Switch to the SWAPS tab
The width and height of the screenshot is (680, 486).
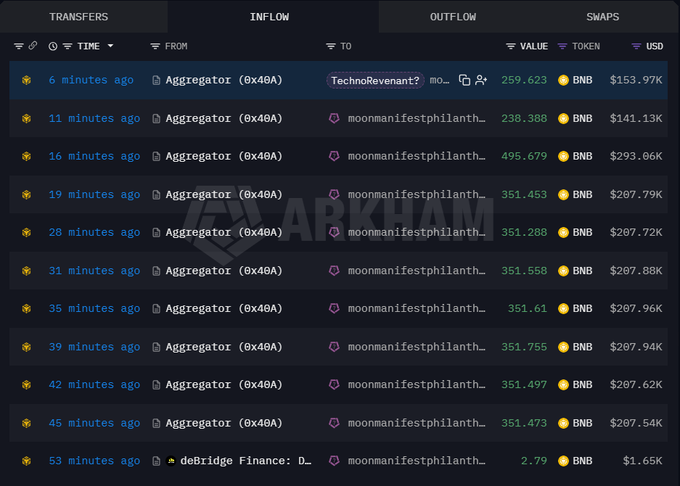pos(602,17)
